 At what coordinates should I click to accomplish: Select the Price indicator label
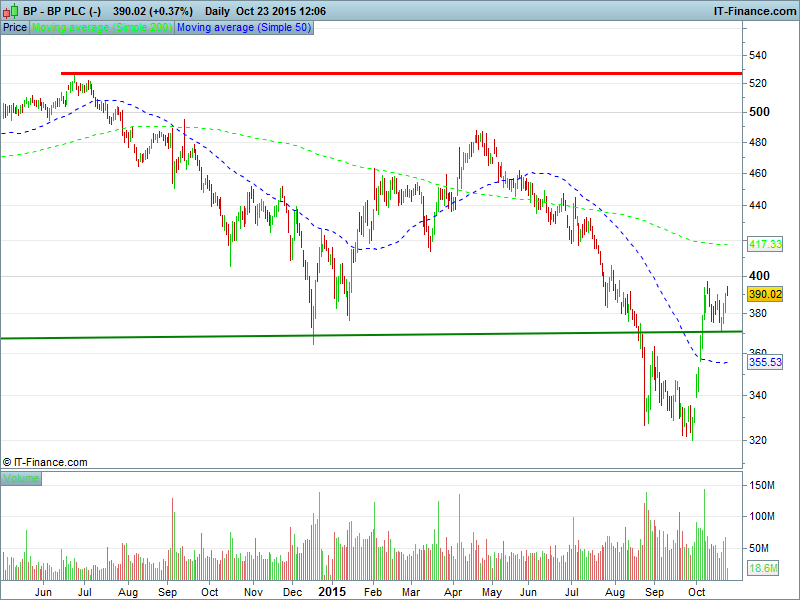tap(15, 28)
